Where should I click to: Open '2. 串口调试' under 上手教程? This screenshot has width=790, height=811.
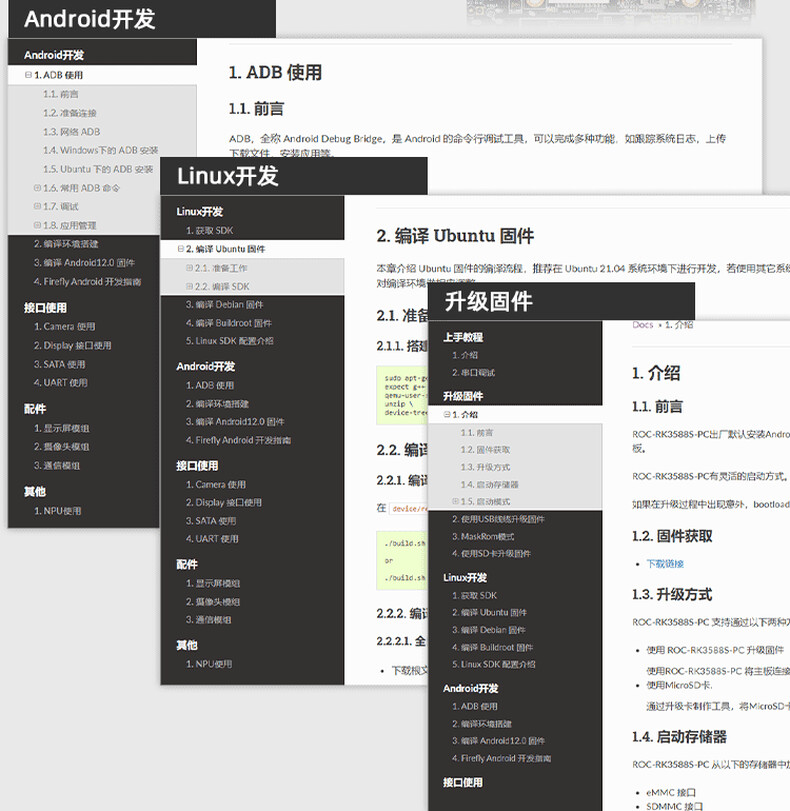[473, 373]
